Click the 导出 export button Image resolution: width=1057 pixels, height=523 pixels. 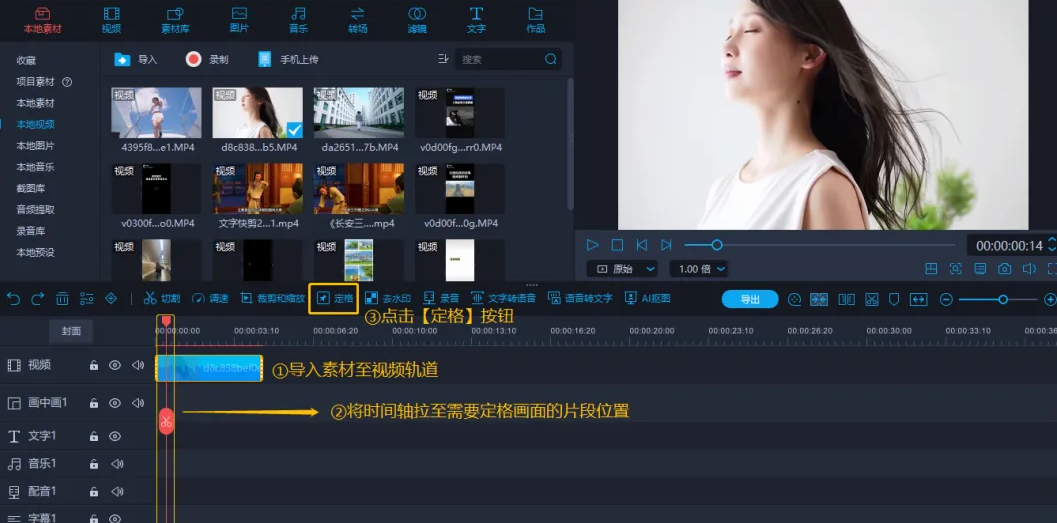tap(750, 299)
